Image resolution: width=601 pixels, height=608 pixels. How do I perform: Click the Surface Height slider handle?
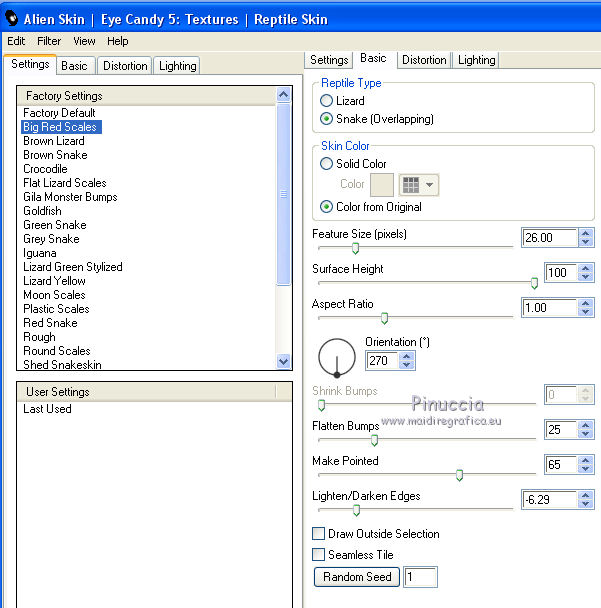534,283
